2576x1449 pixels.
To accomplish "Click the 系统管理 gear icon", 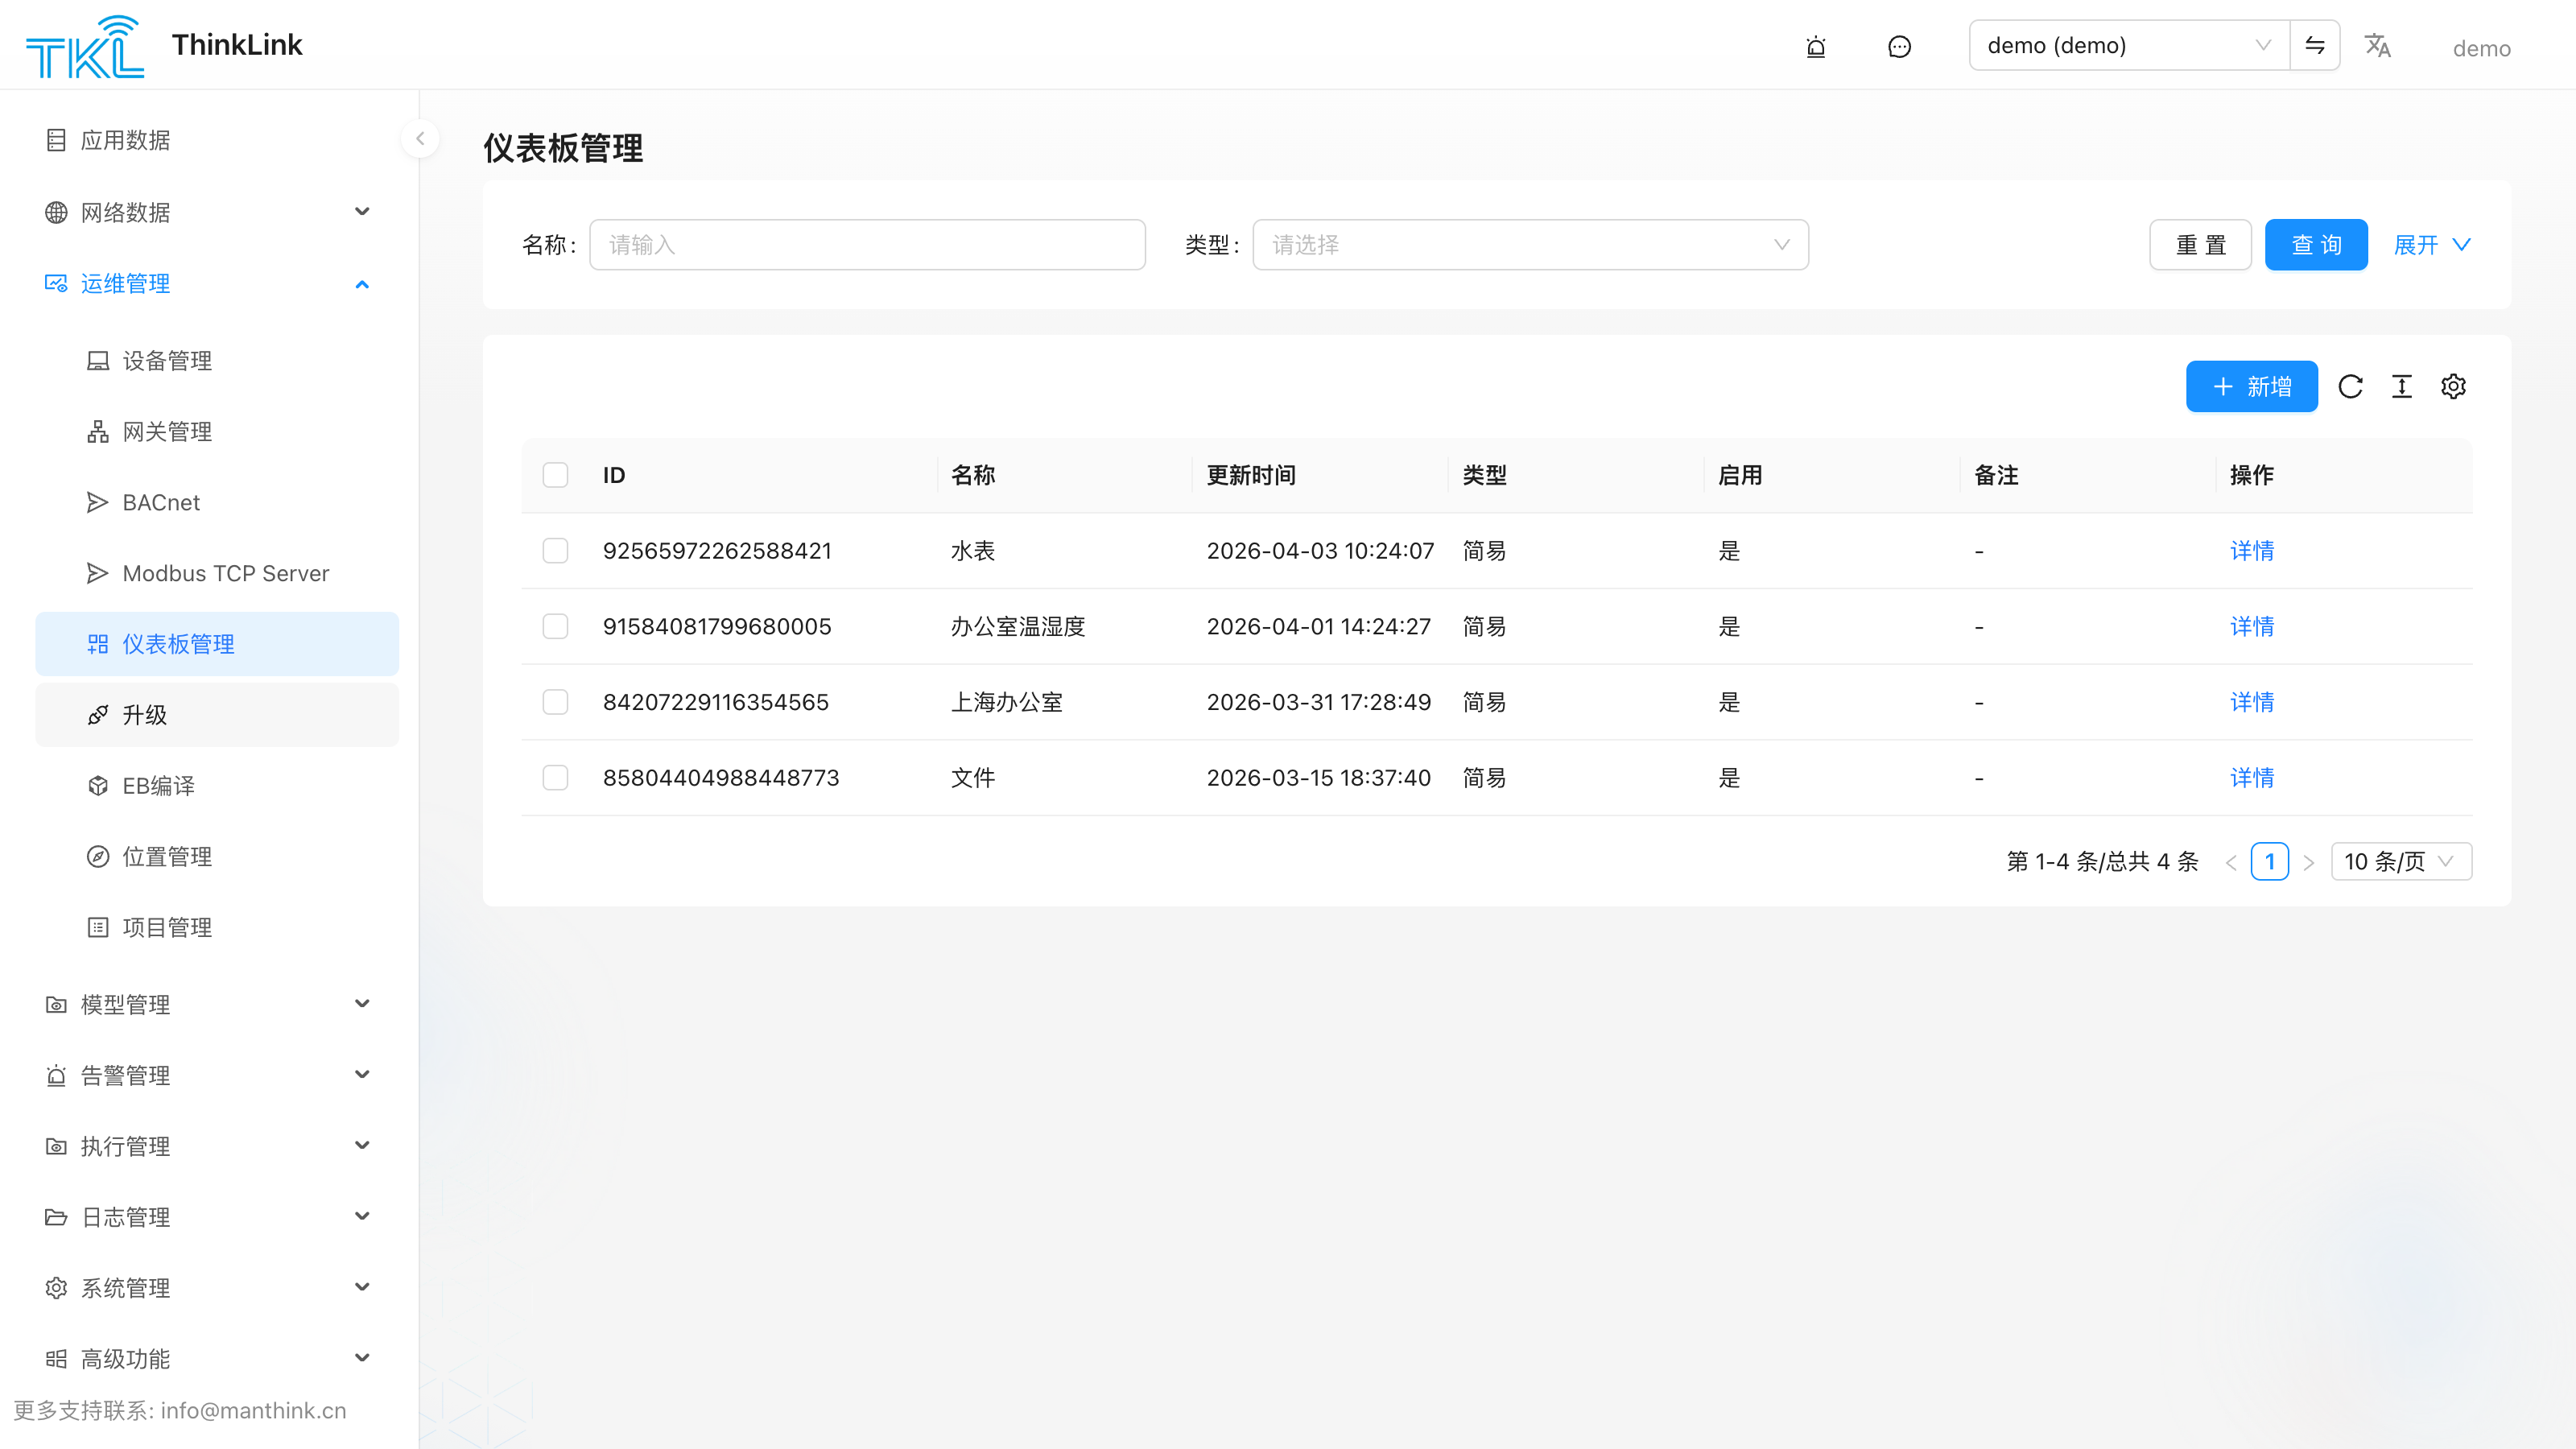I will pos(56,1288).
